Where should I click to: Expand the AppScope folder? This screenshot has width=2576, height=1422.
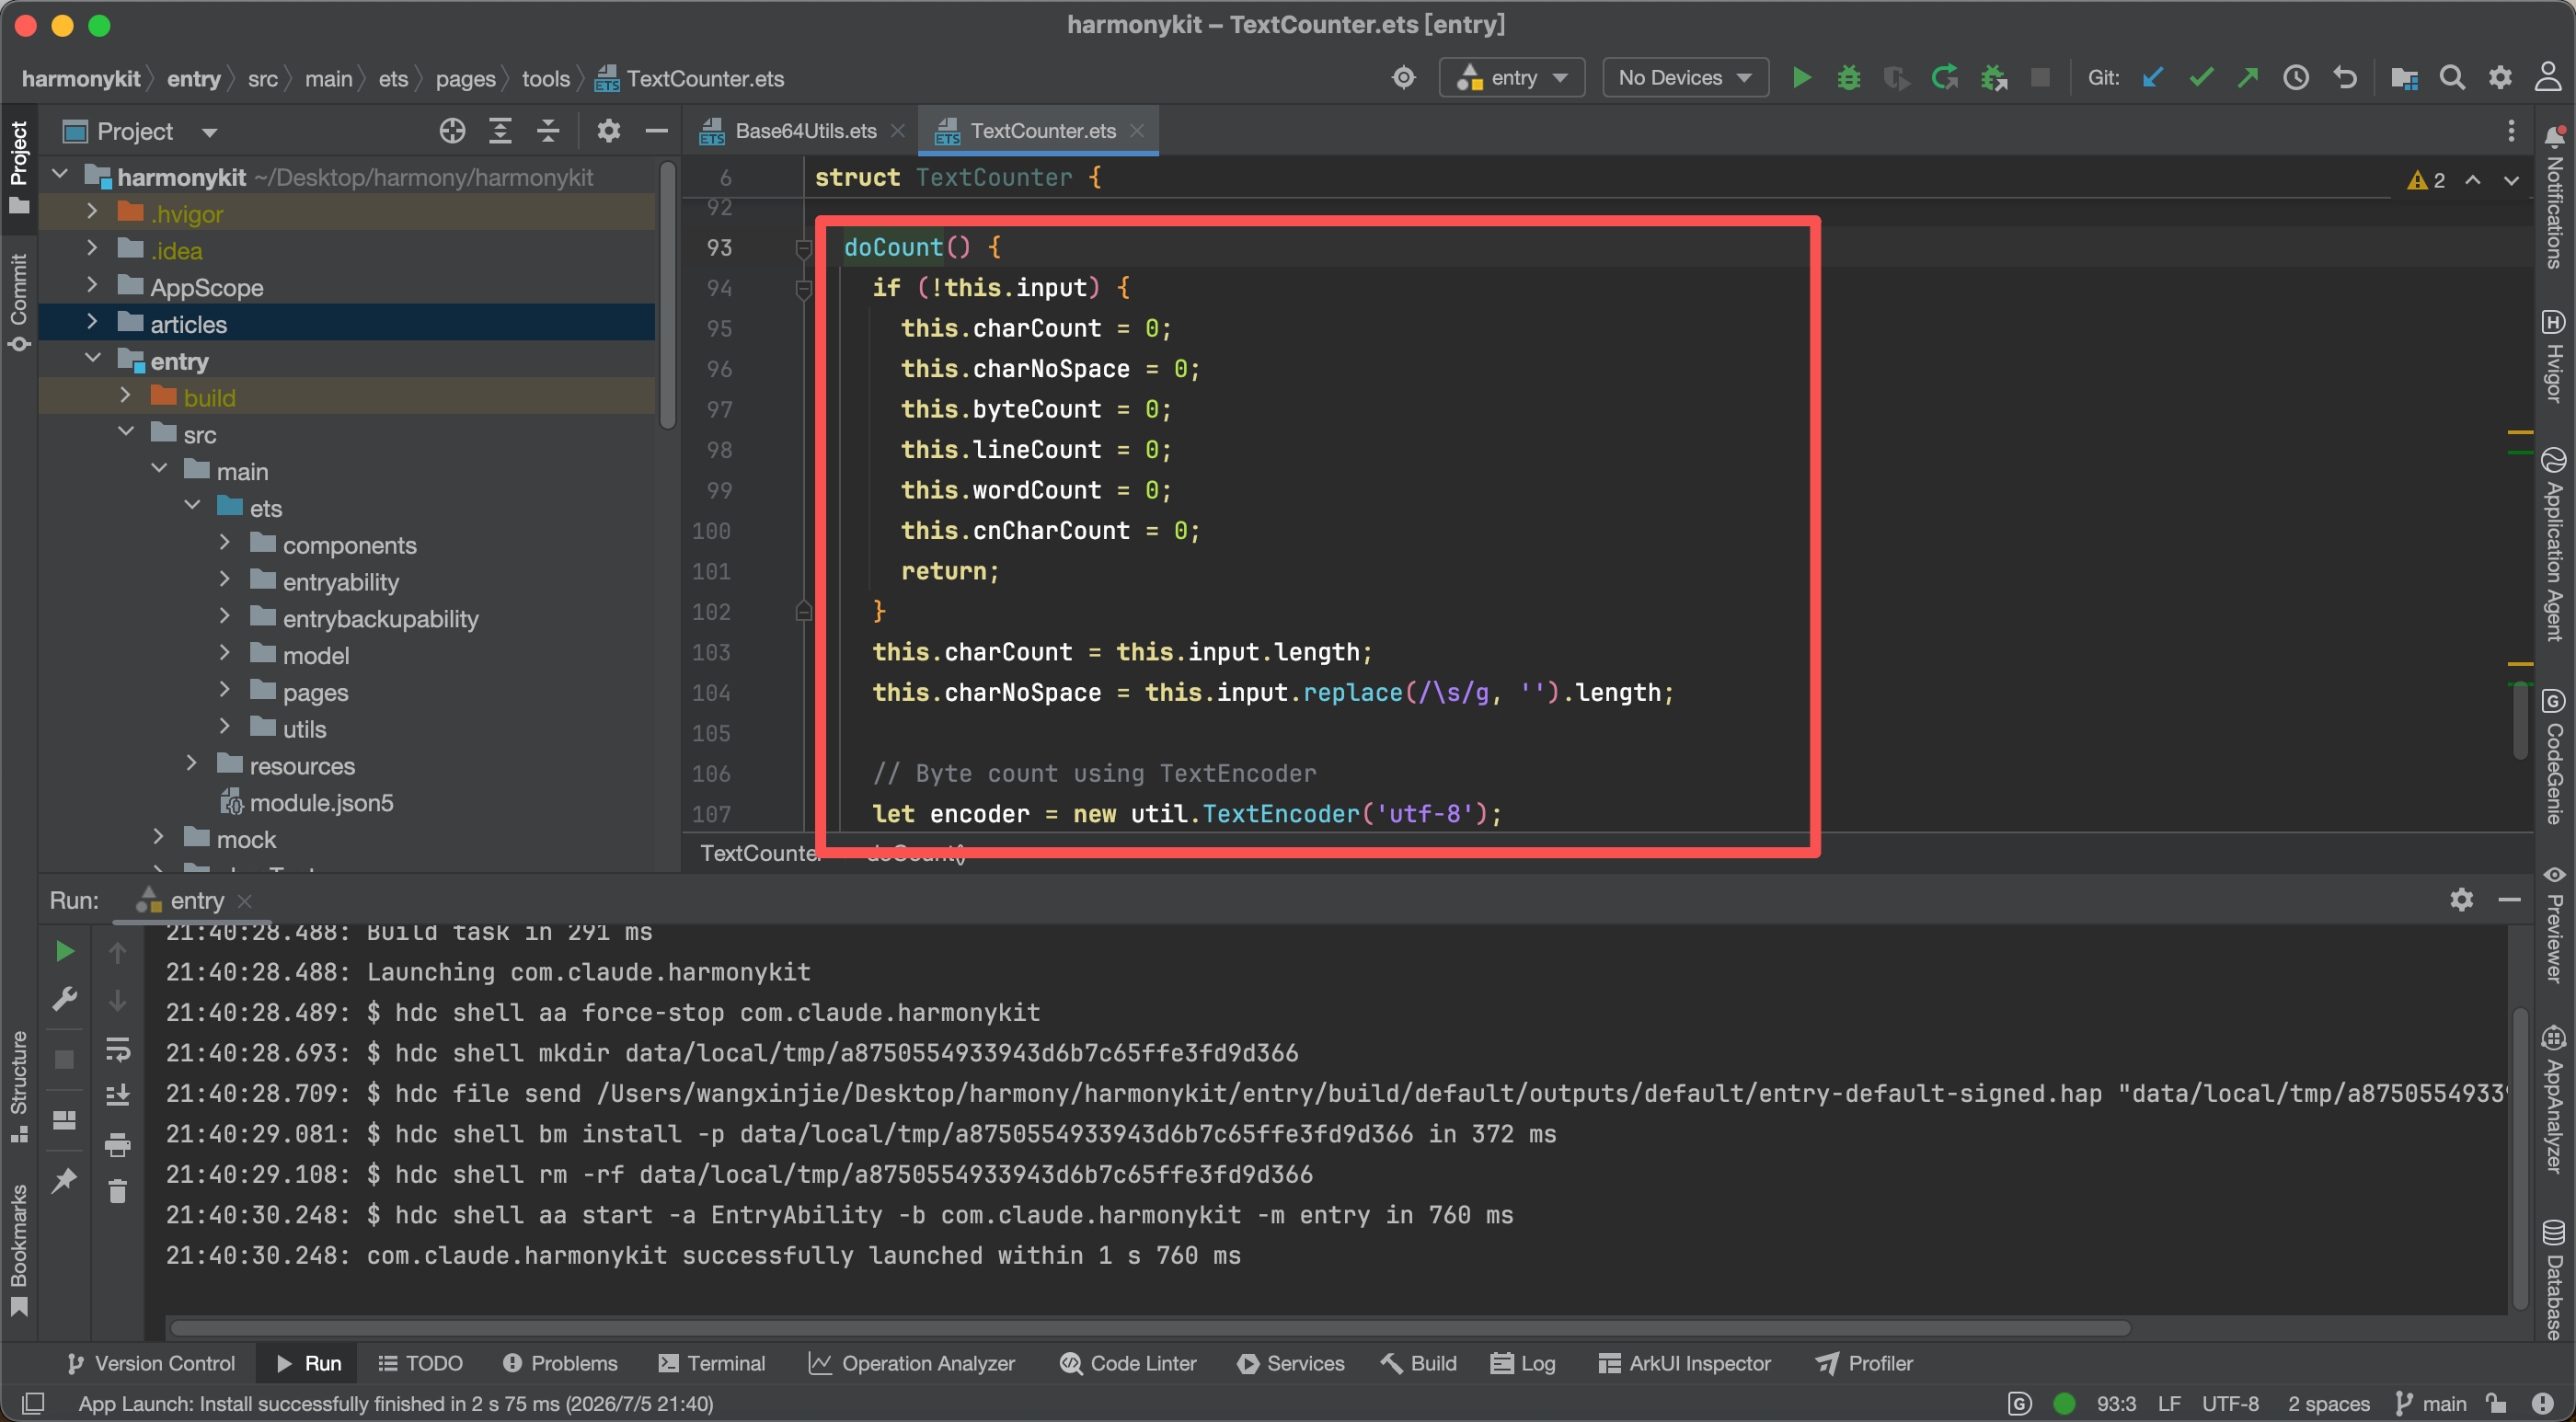coord(92,286)
